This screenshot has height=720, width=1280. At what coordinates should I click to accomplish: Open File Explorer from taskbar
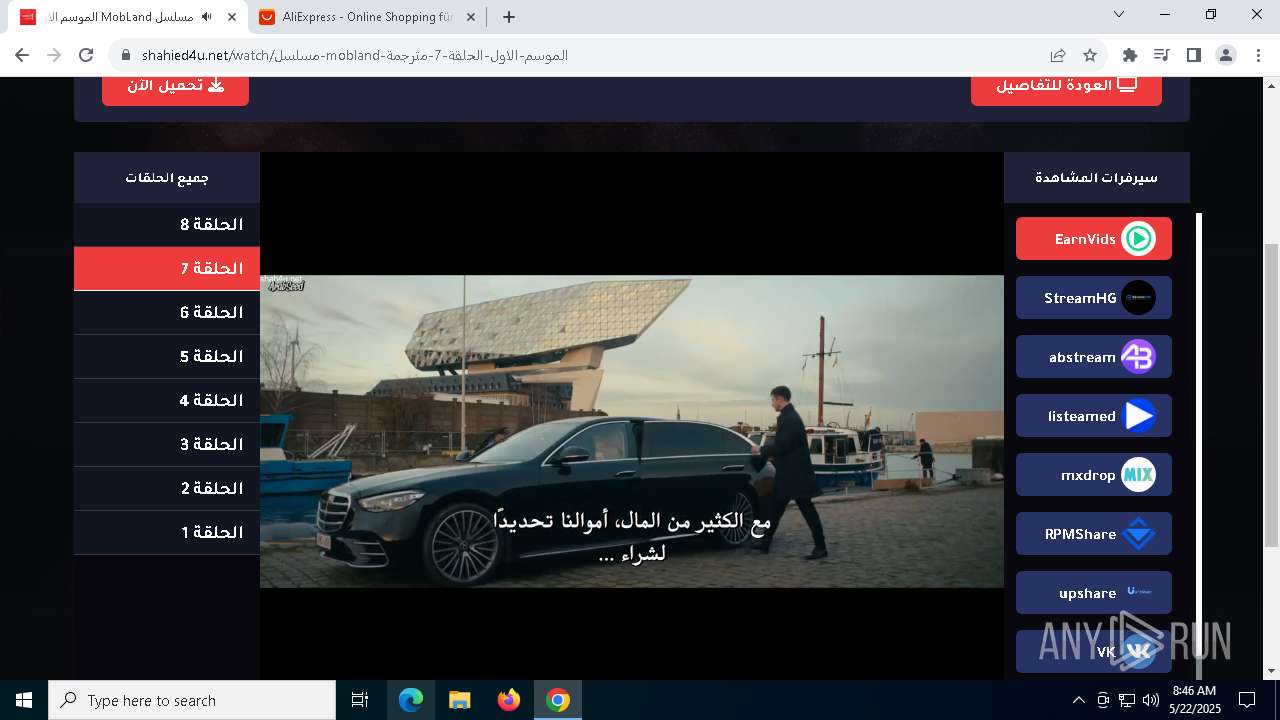(x=460, y=700)
